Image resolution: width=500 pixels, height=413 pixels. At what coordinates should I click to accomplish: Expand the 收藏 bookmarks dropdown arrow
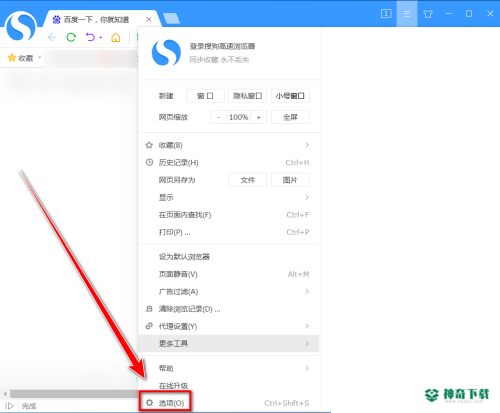click(x=39, y=58)
